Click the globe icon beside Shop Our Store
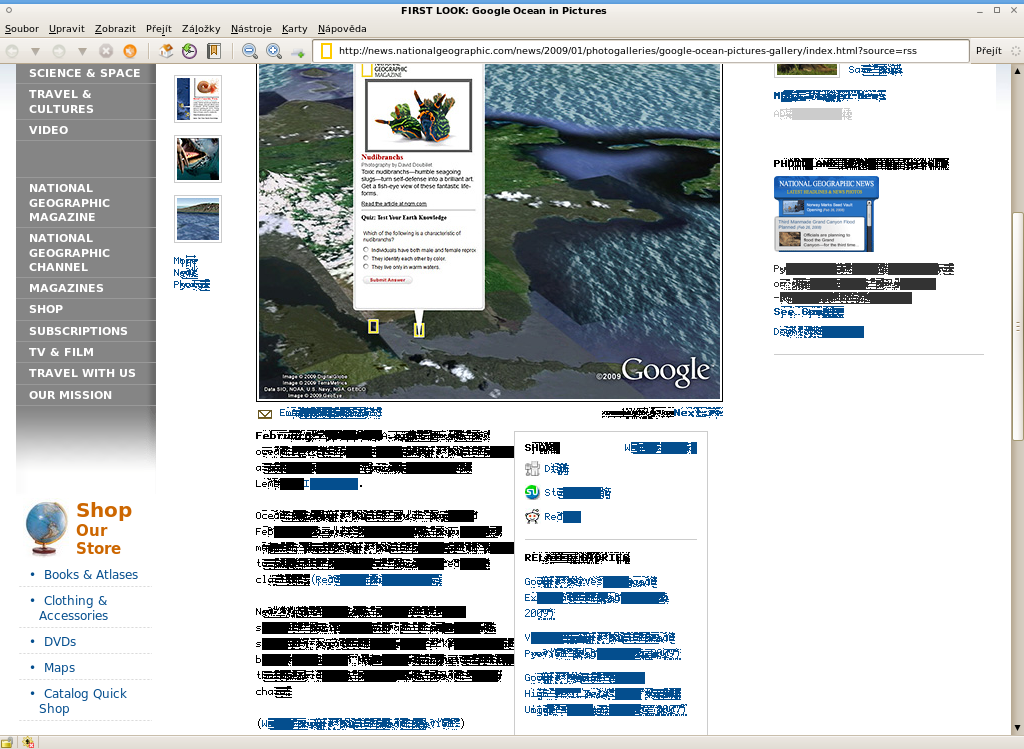Screen dimensions: 1024x749 46,528
